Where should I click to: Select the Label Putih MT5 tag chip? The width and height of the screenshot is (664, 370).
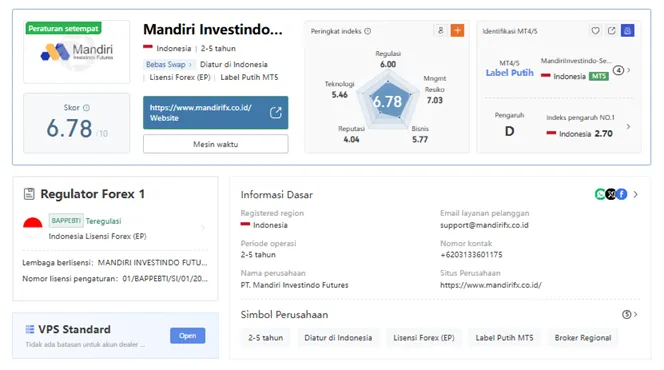(x=504, y=338)
